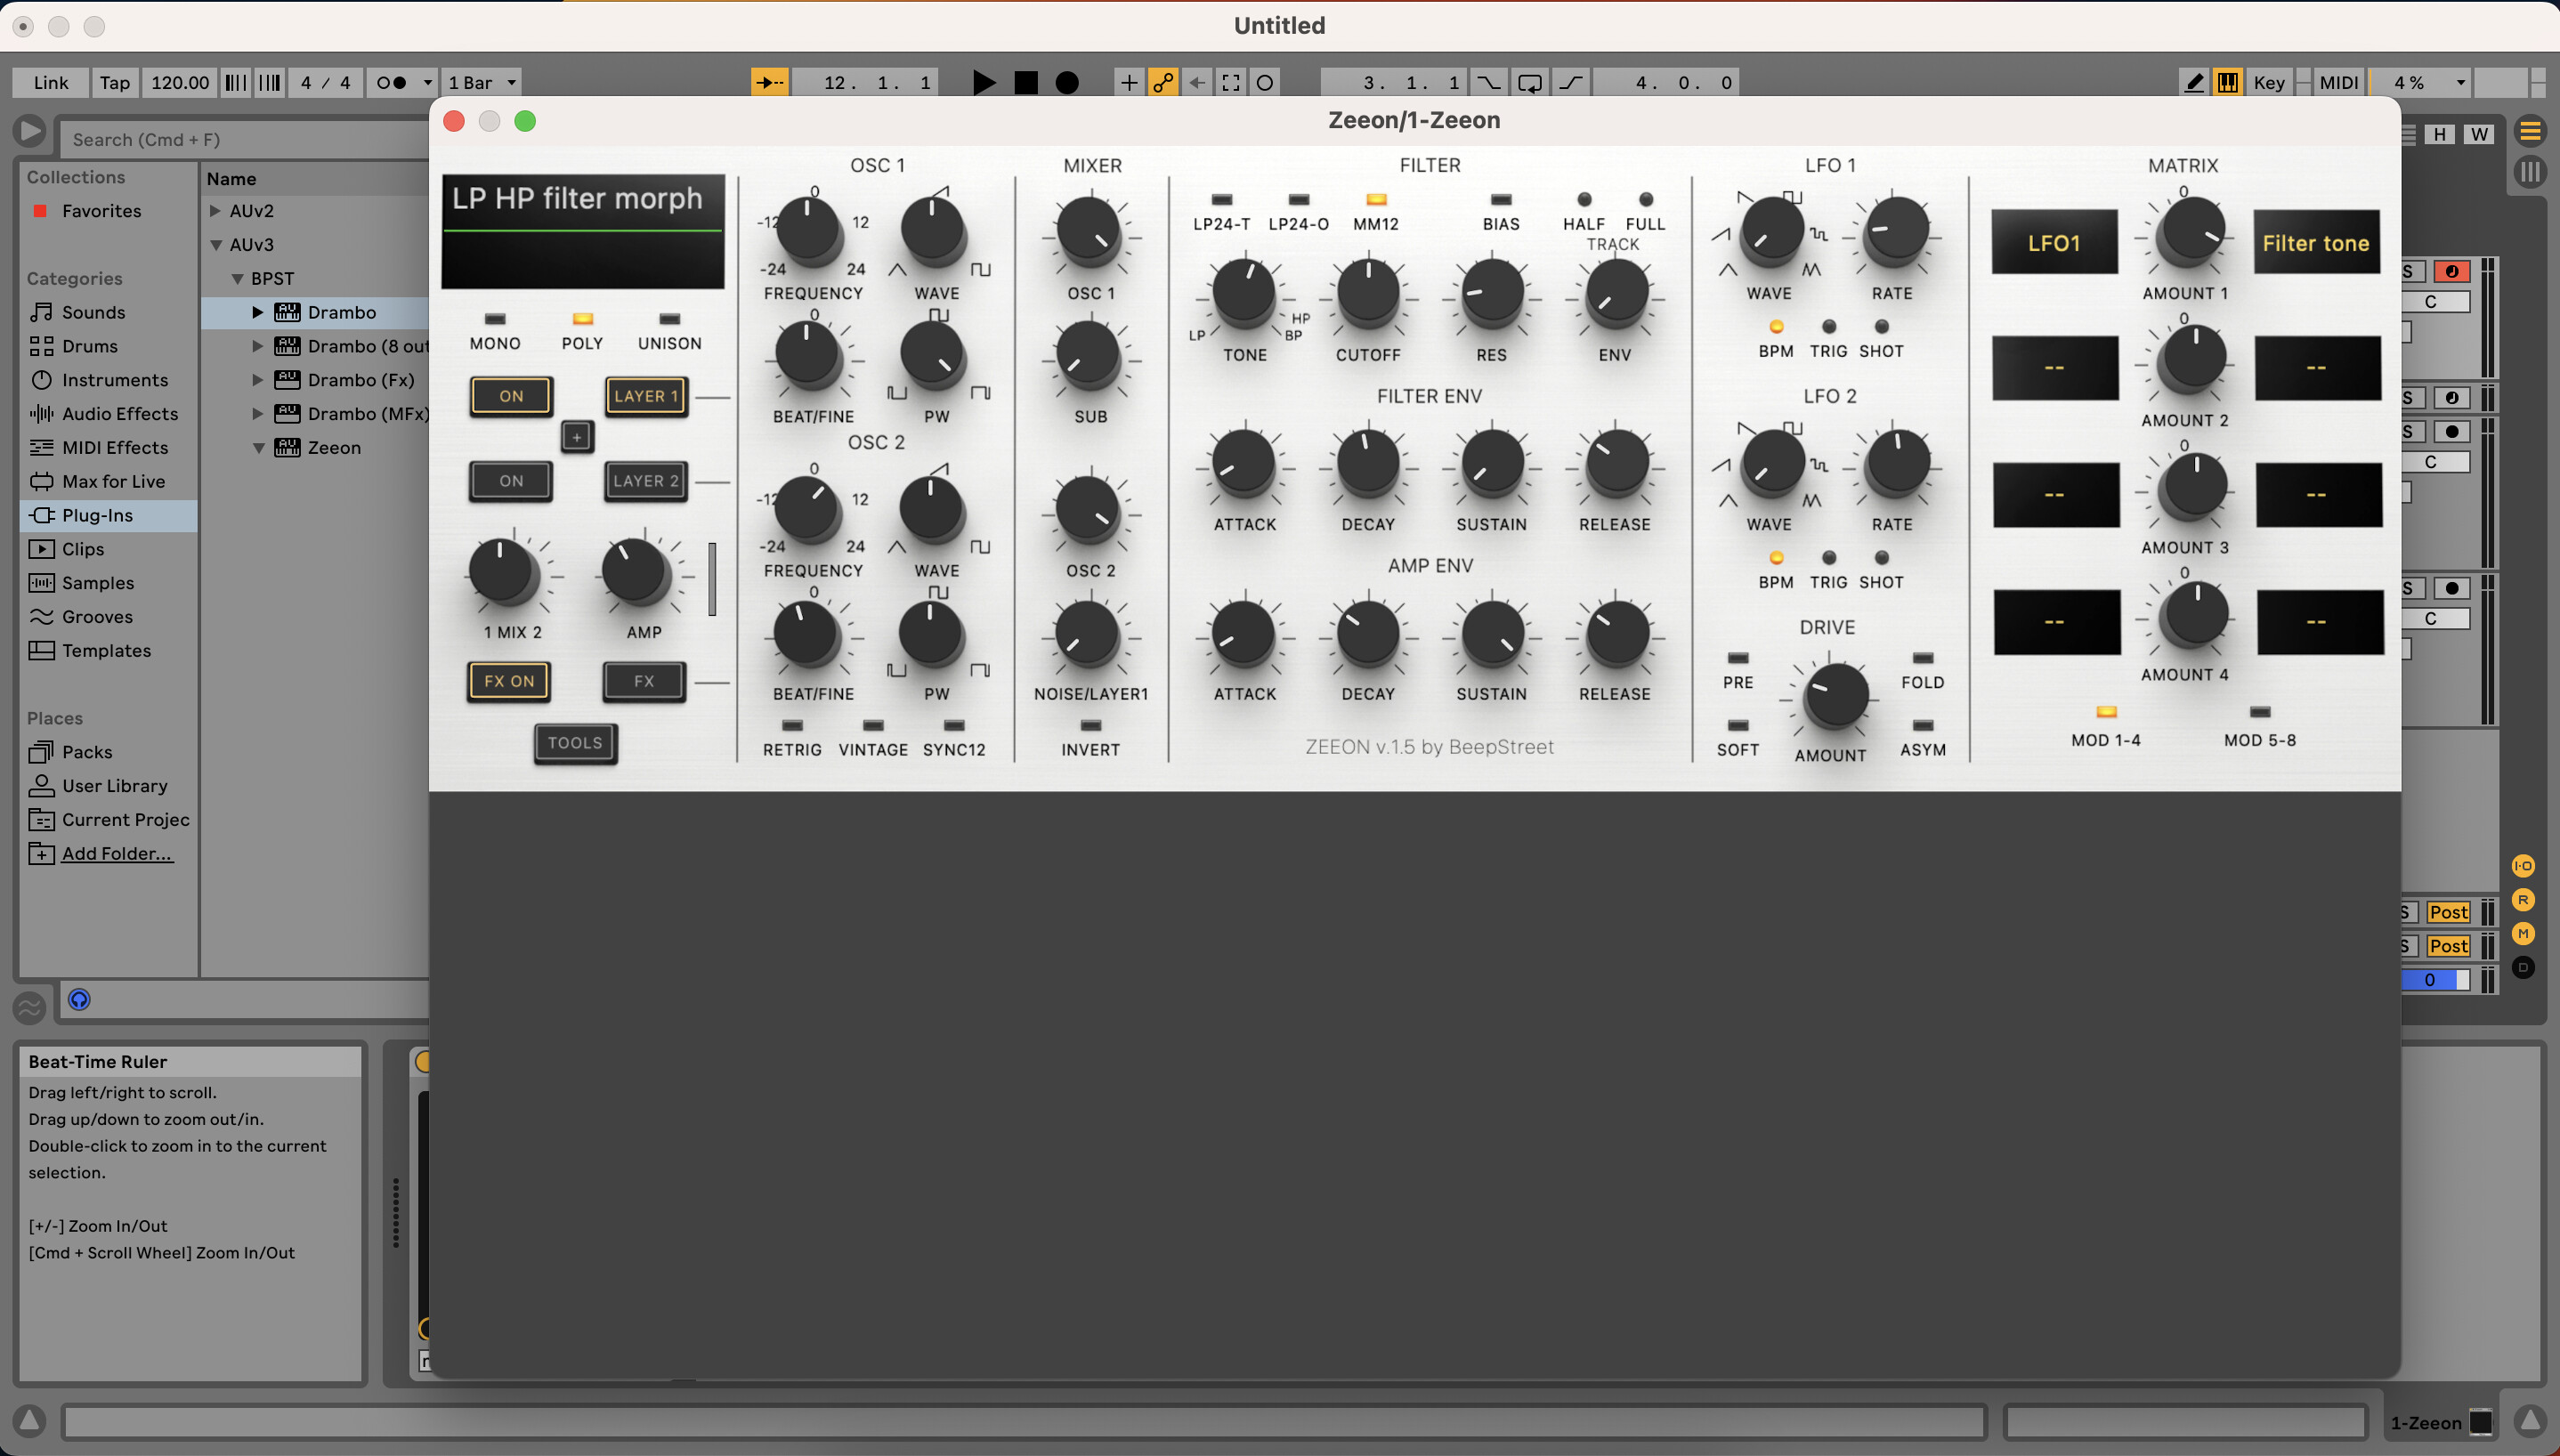2560x1456 pixels.
Task: Toggle the I-O section show button
Action: (2523, 866)
